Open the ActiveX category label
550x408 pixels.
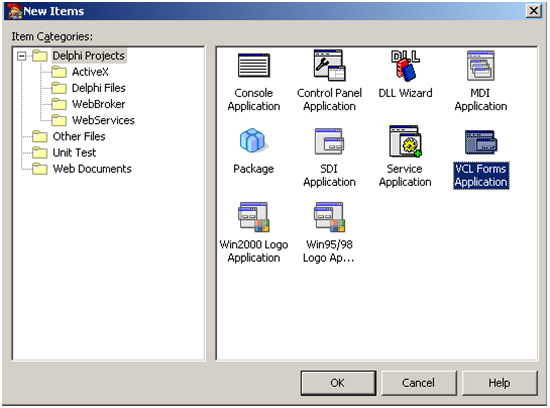click(90, 72)
